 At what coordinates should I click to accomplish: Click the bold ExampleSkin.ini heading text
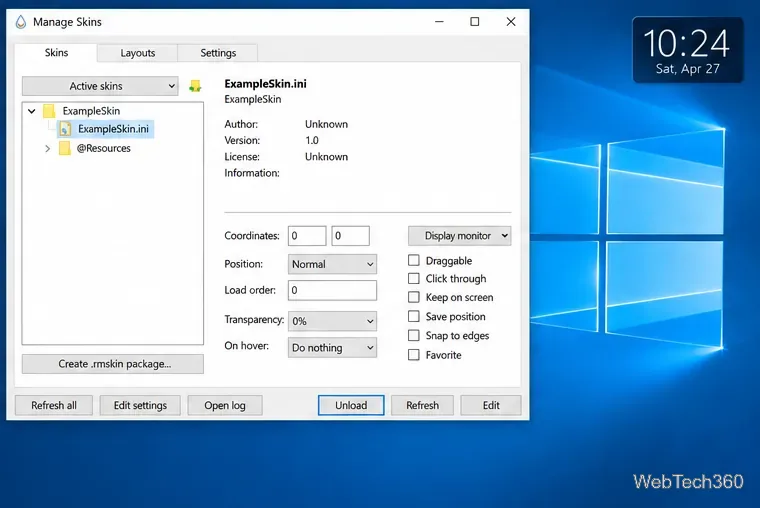265,84
